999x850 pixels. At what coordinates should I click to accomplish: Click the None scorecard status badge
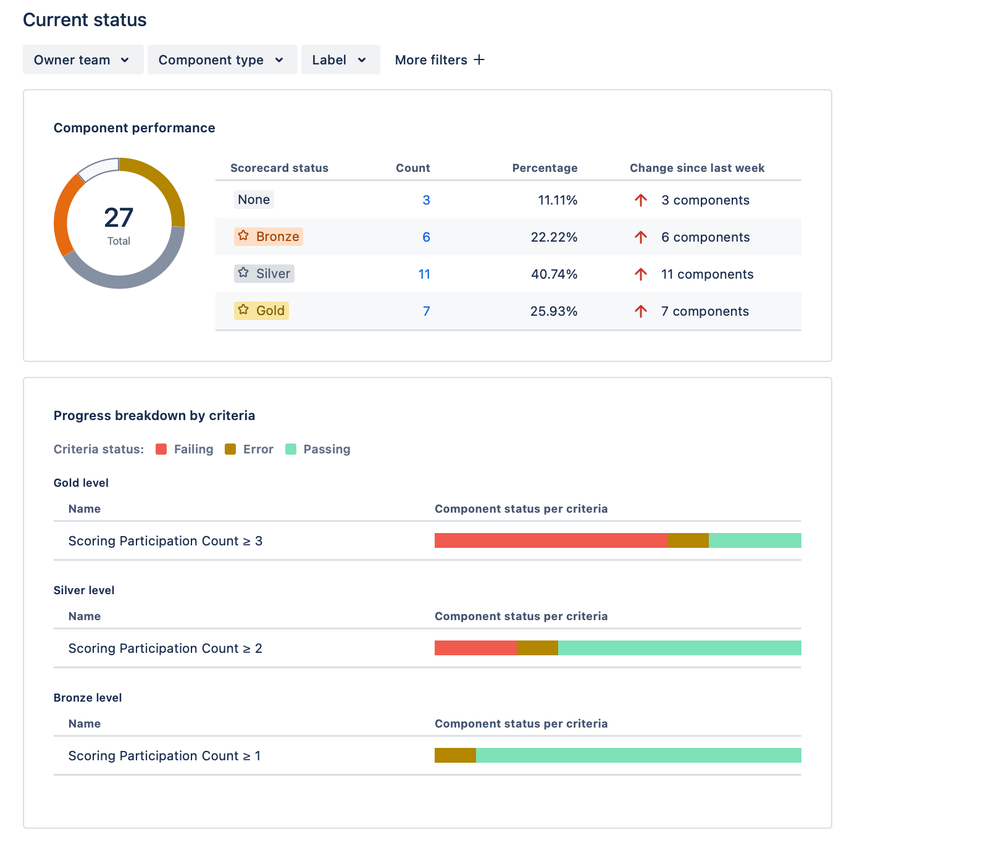point(254,199)
